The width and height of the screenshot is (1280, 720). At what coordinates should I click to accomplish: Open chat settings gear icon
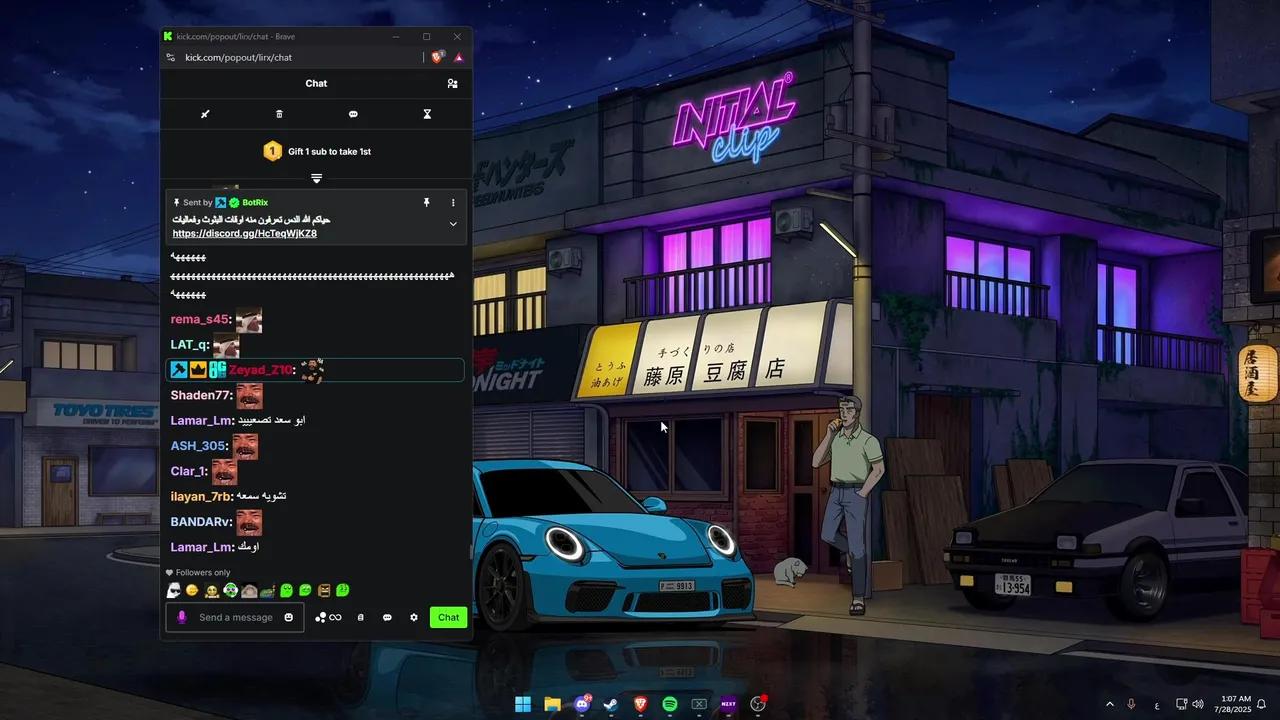pos(414,618)
